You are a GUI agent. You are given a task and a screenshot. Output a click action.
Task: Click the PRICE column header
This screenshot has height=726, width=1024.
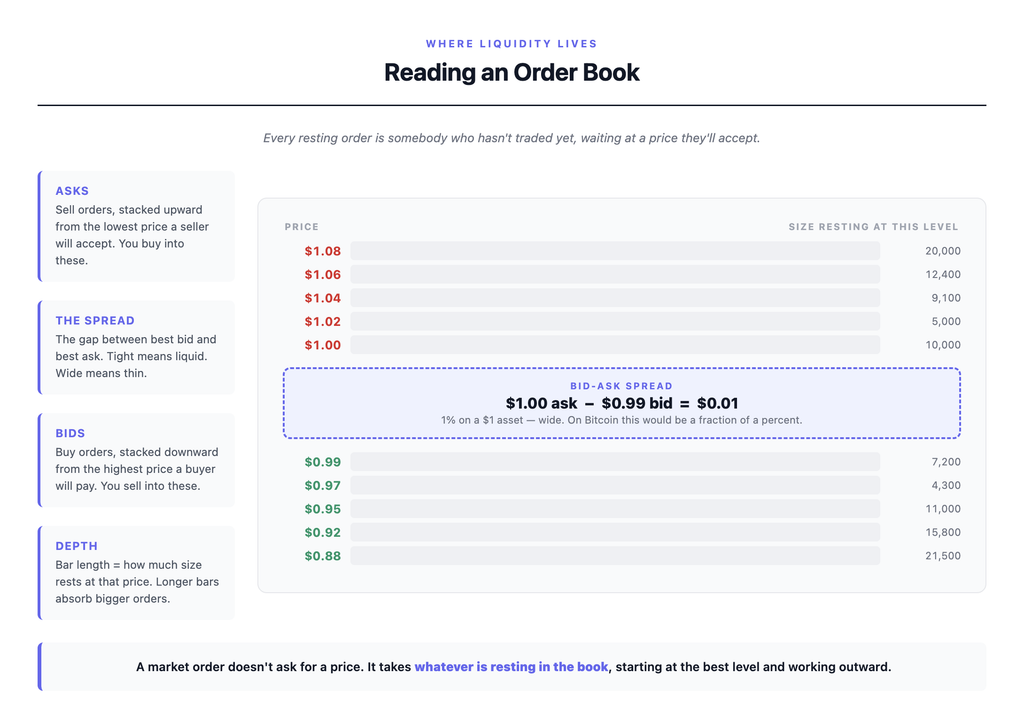302,227
